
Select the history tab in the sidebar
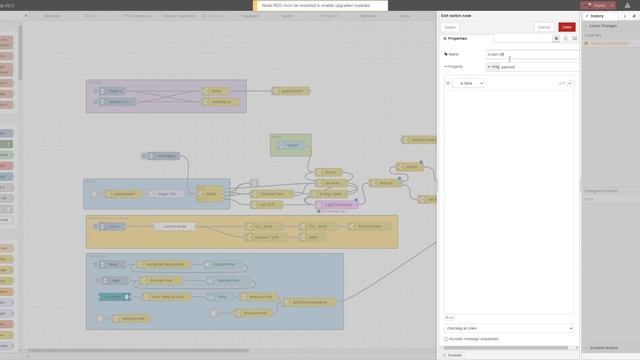(600, 16)
